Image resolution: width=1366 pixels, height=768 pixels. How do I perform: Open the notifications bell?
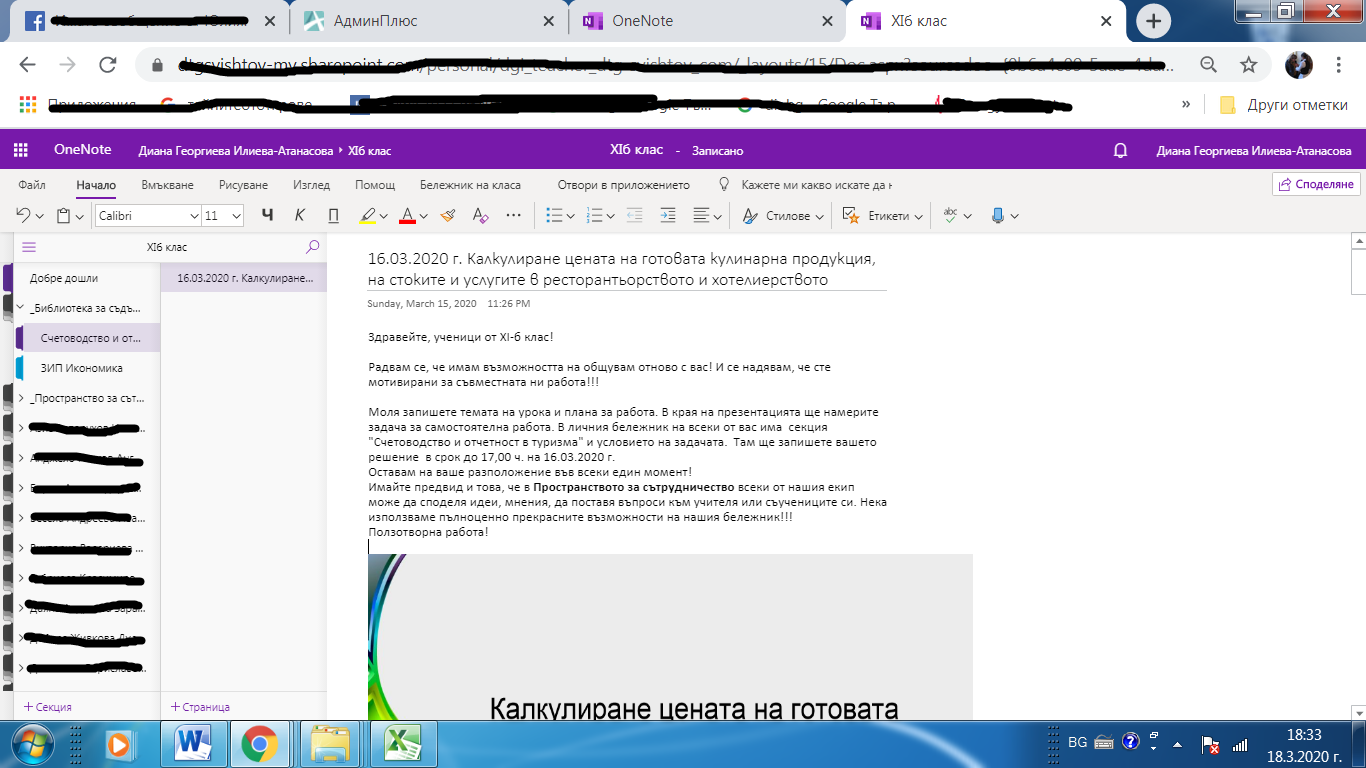coord(1121,151)
